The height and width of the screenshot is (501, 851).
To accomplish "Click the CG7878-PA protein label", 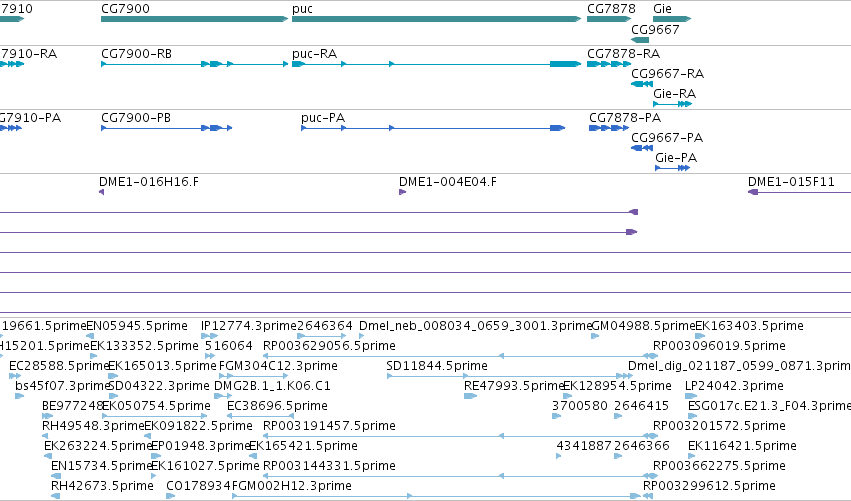I will pyautogui.click(x=625, y=118).
